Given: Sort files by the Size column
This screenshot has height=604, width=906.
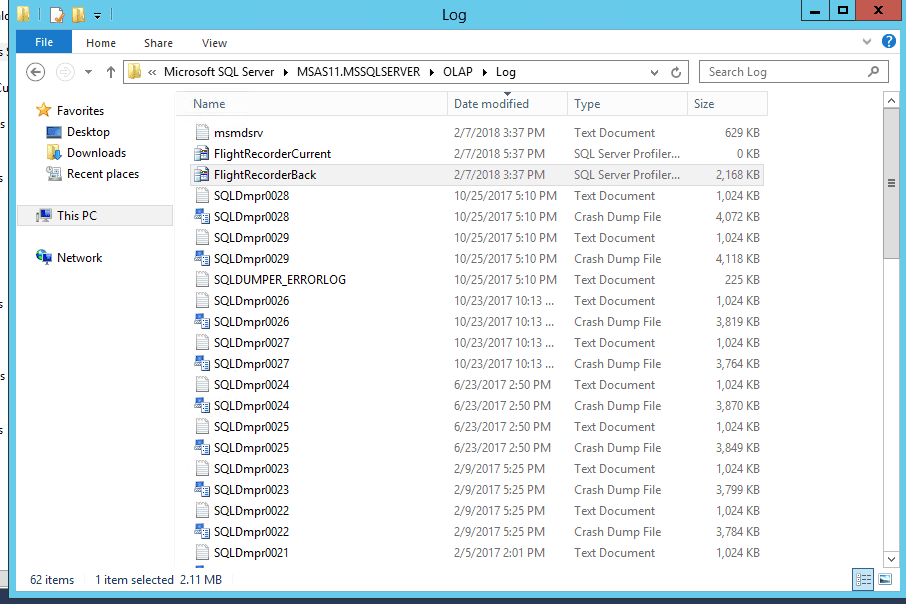Looking at the screenshot, I should click(727, 104).
